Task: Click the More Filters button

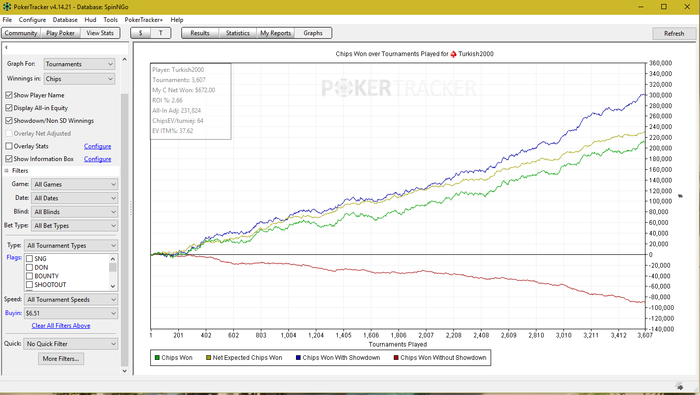Action: tap(61, 359)
